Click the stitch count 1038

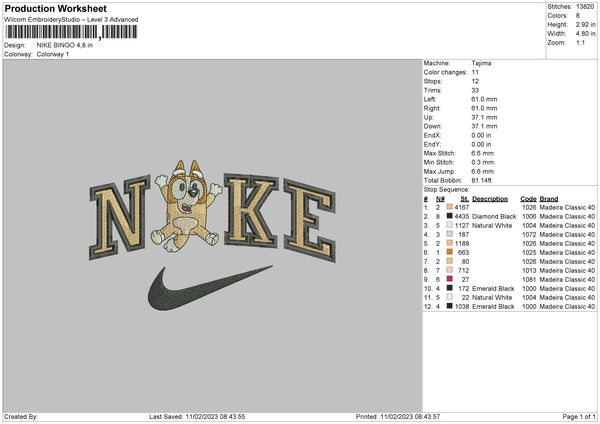point(462,307)
